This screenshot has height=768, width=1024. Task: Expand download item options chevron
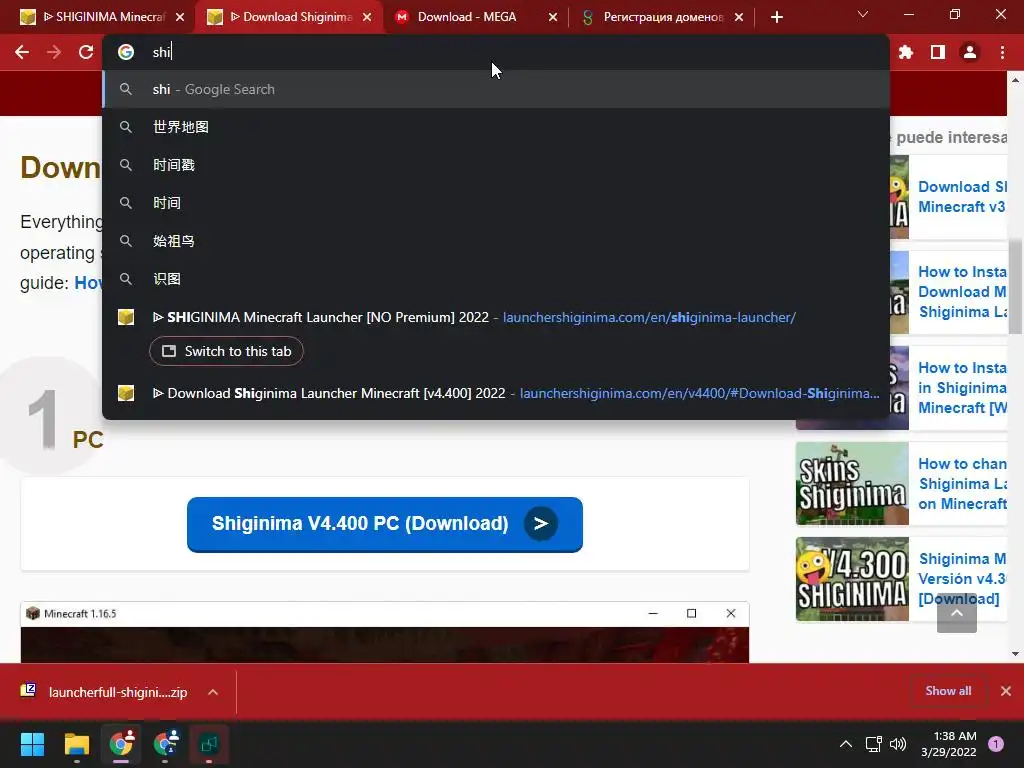click(x=213, y=692)
